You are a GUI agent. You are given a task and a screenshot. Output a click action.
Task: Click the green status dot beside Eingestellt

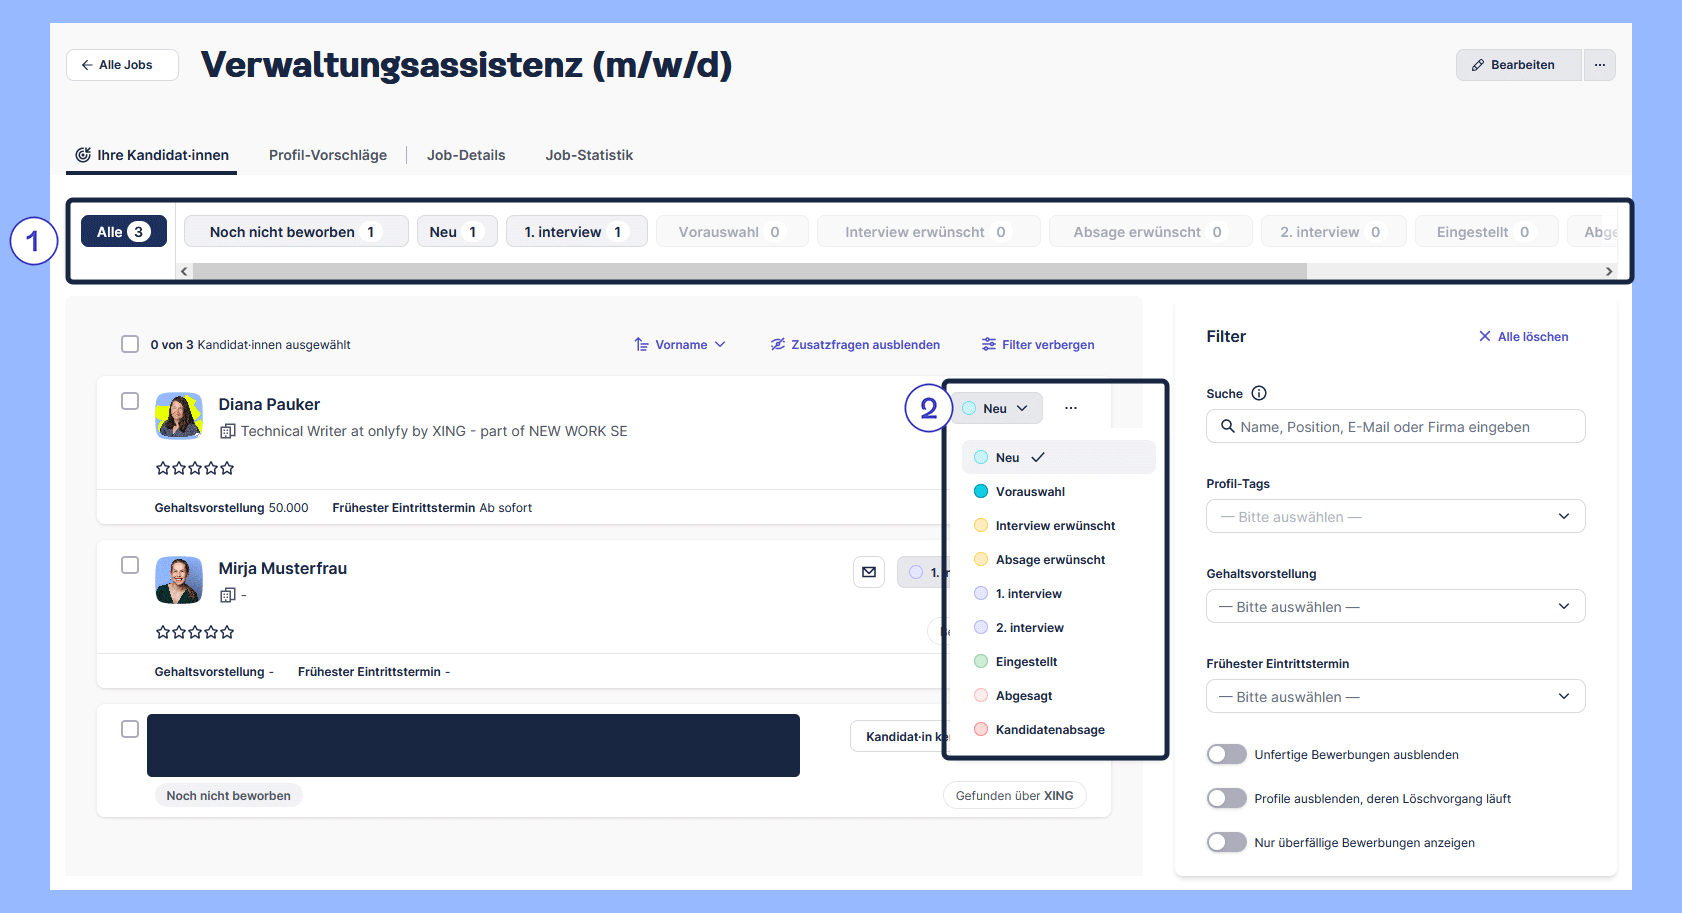(x=980, y=661)
